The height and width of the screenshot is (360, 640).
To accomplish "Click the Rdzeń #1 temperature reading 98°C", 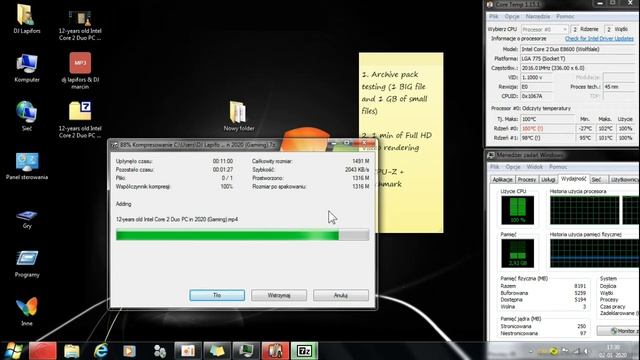I will click(x=547, y=138).
